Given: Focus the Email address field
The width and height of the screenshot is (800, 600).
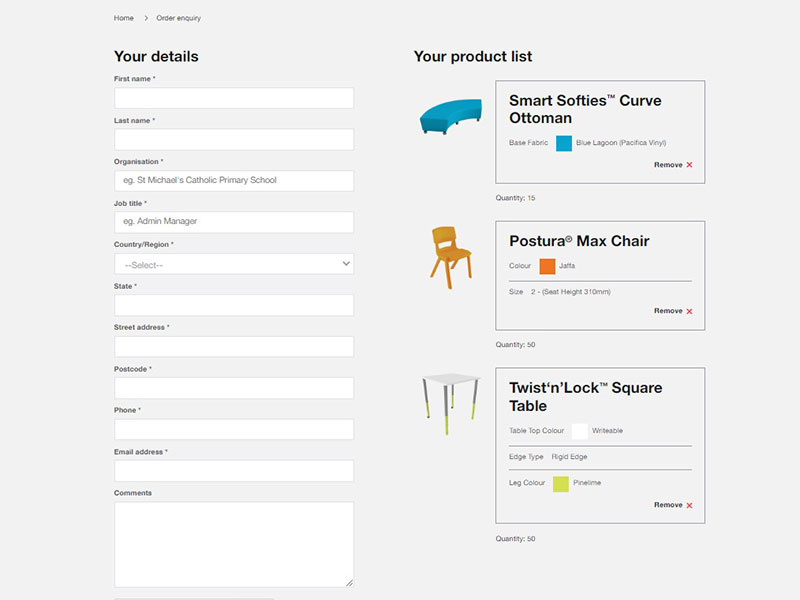Looking at the screenshot, I should click(234, 471).
